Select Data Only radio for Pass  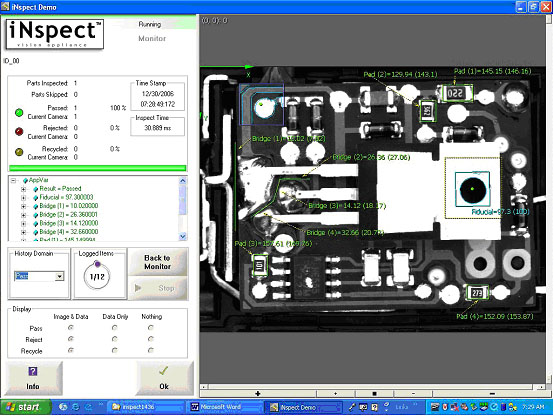114,328
